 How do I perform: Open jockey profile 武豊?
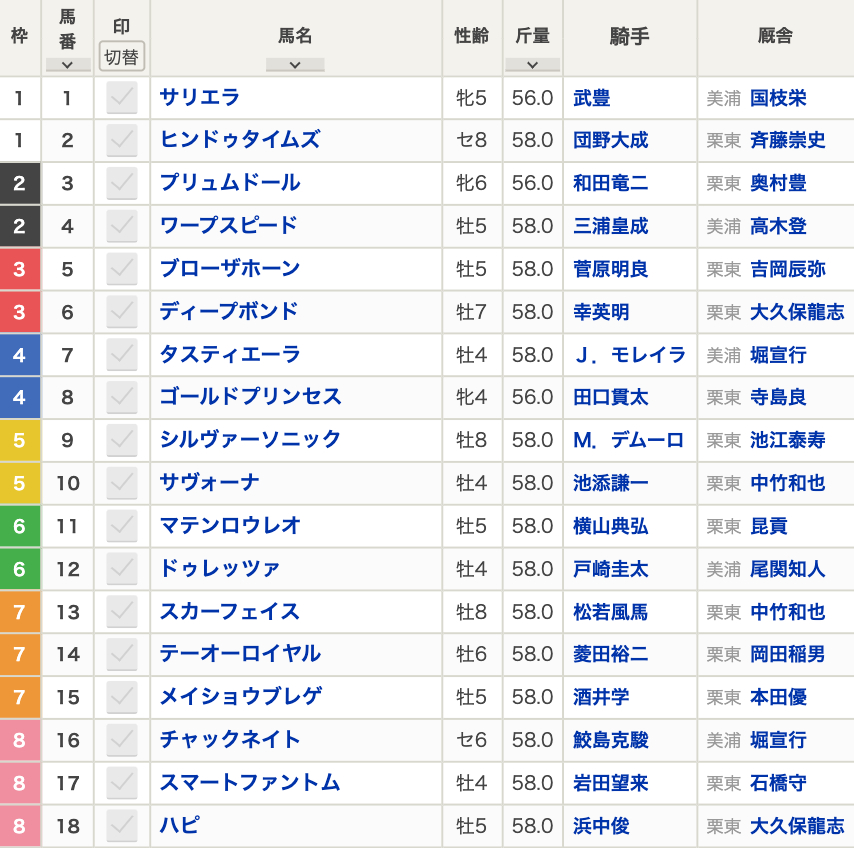[591, 98]
